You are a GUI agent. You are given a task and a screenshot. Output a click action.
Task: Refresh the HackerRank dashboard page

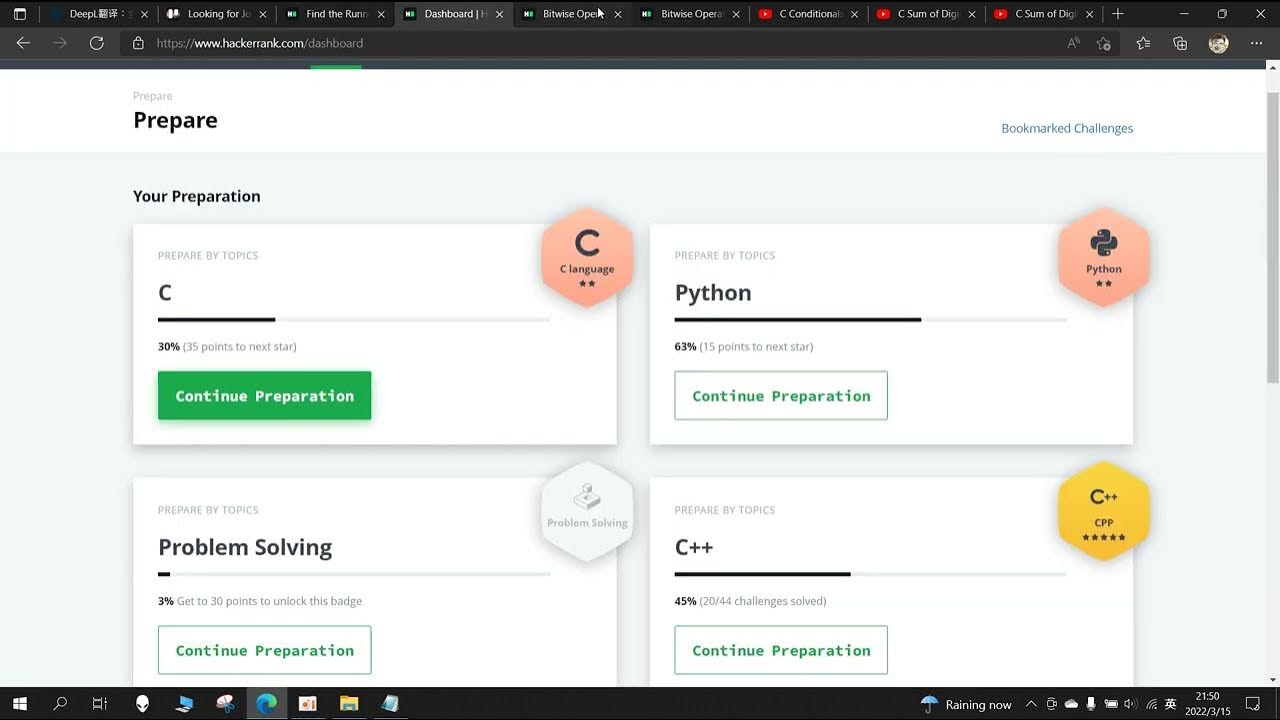97,43
